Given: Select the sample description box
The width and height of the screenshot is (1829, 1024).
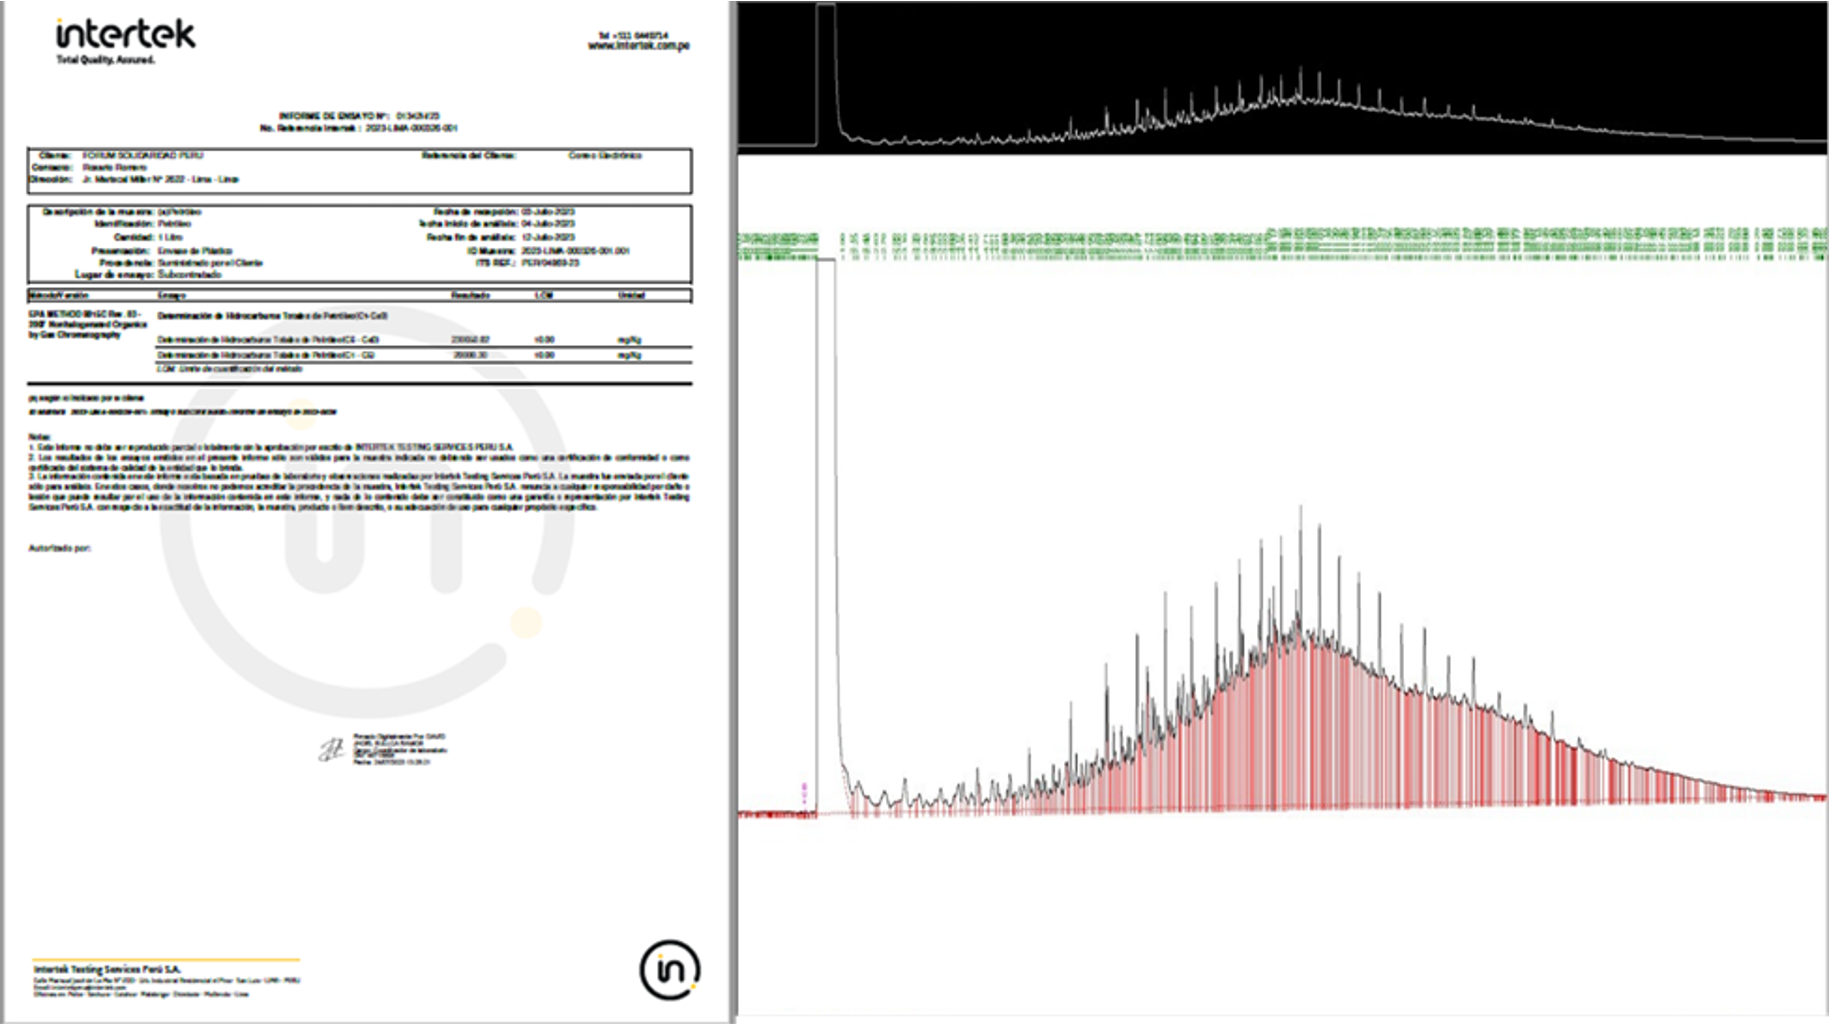Looking at the screenshot, I should click(x=359, y=243).
